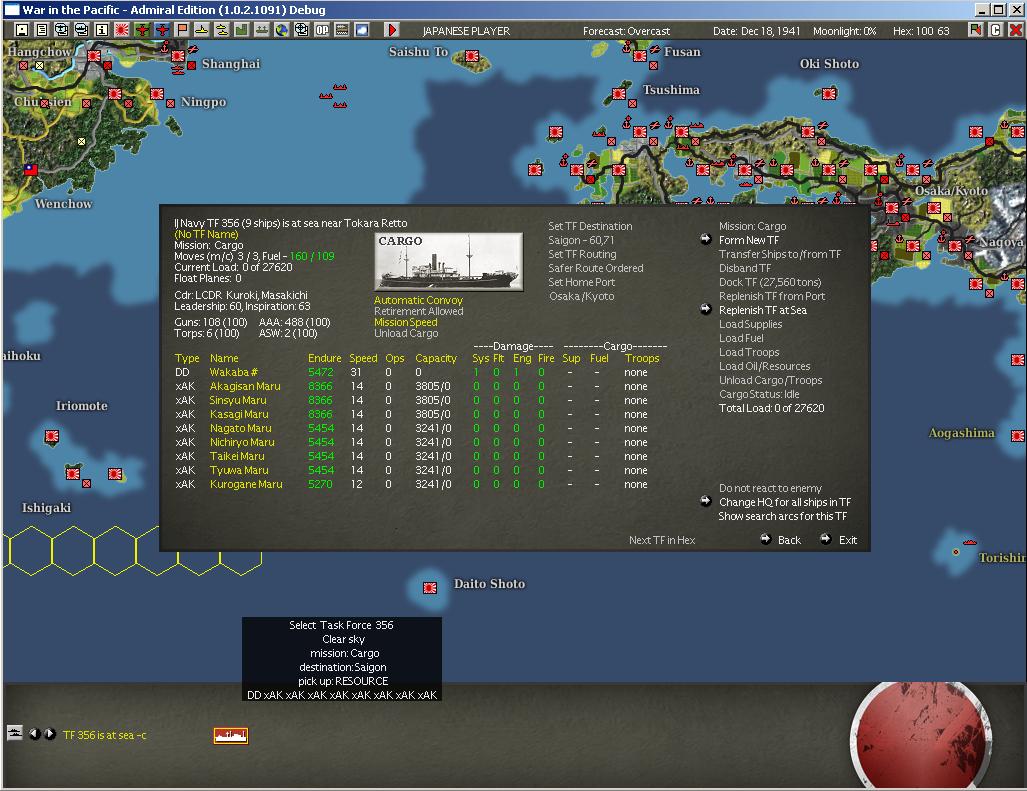Toggle Mission Speed setting
This screenshot has width=1027, height=791.
[405, 322]
